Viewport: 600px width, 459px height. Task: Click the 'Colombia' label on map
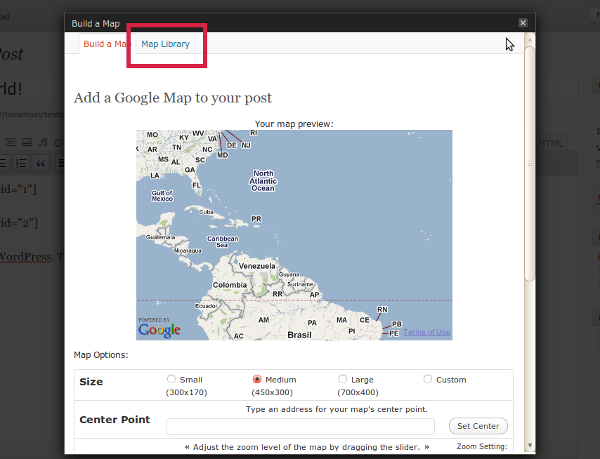(230, 285)
